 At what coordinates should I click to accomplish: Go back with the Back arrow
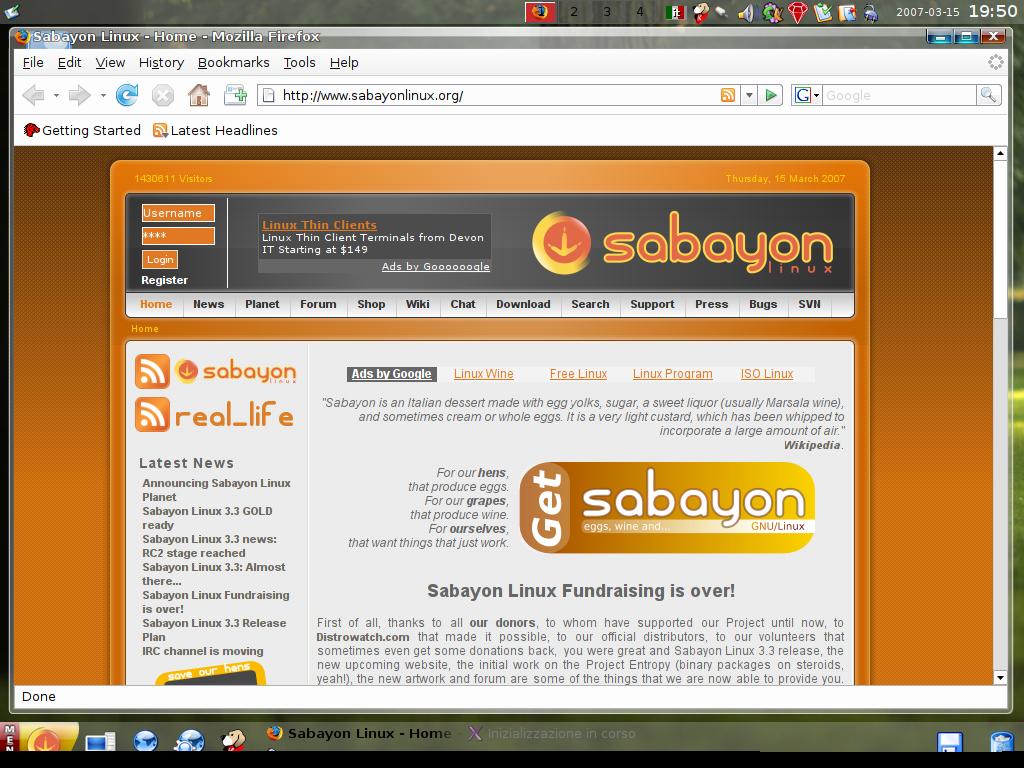coord(33,95)
